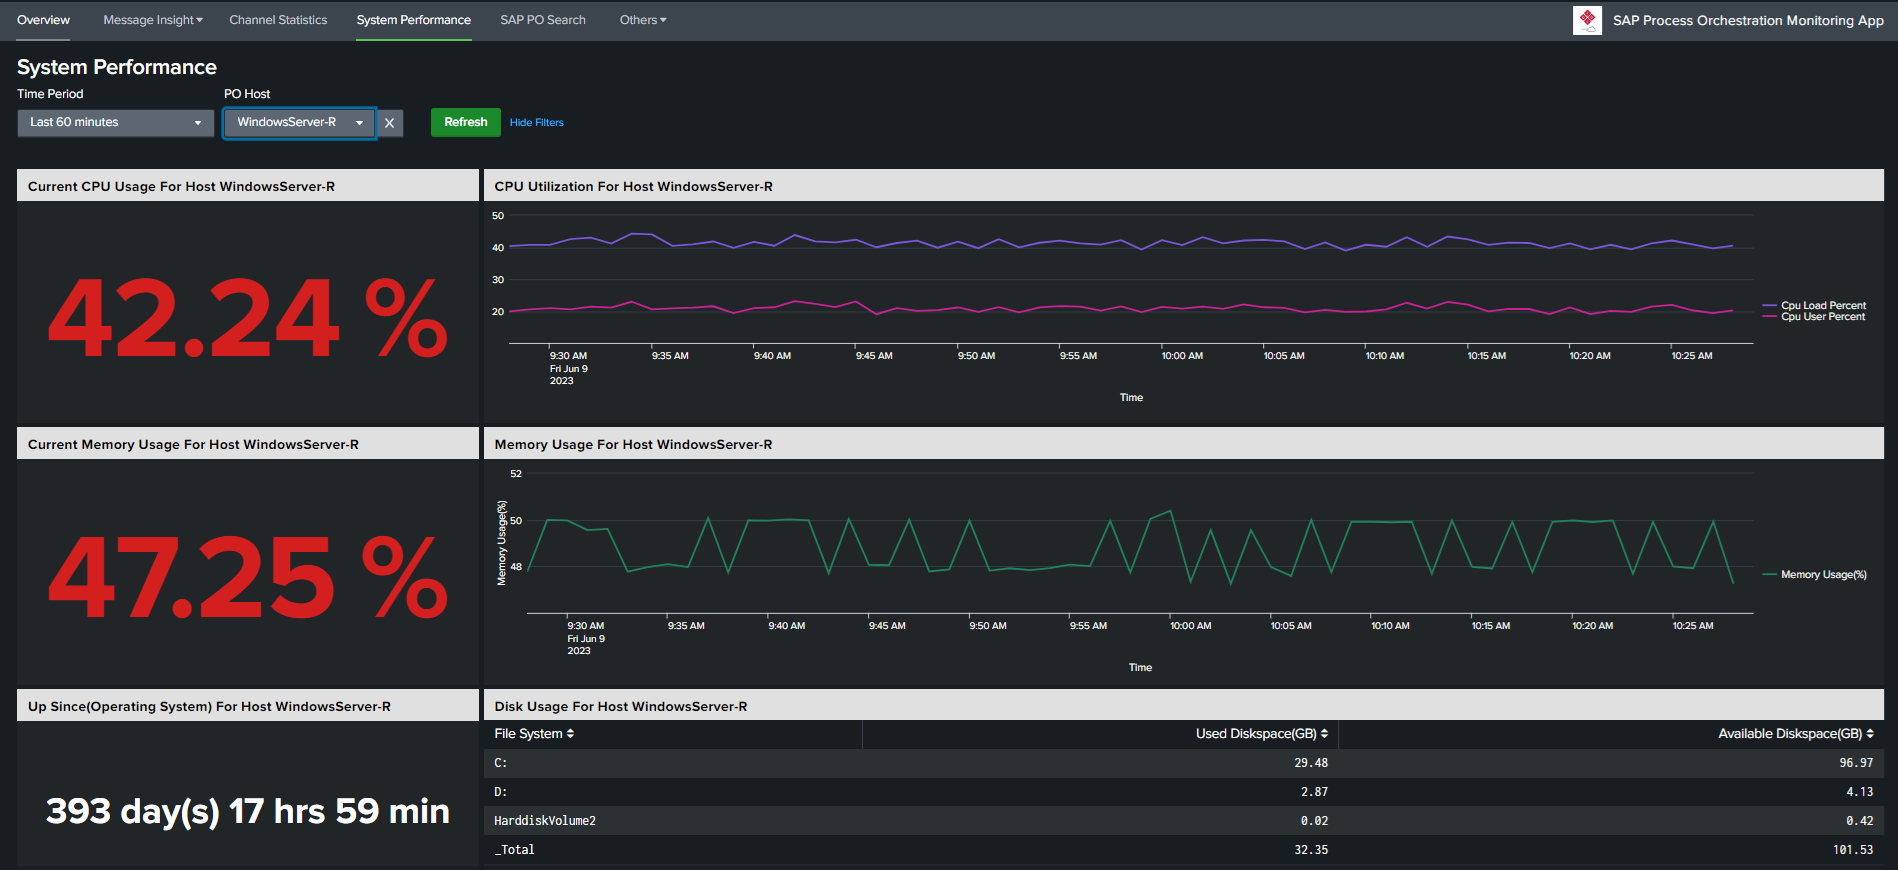Click the 29.48 used diskspace cell
The height and width of the screenshot is (870, 1898).
(1311, 763)
